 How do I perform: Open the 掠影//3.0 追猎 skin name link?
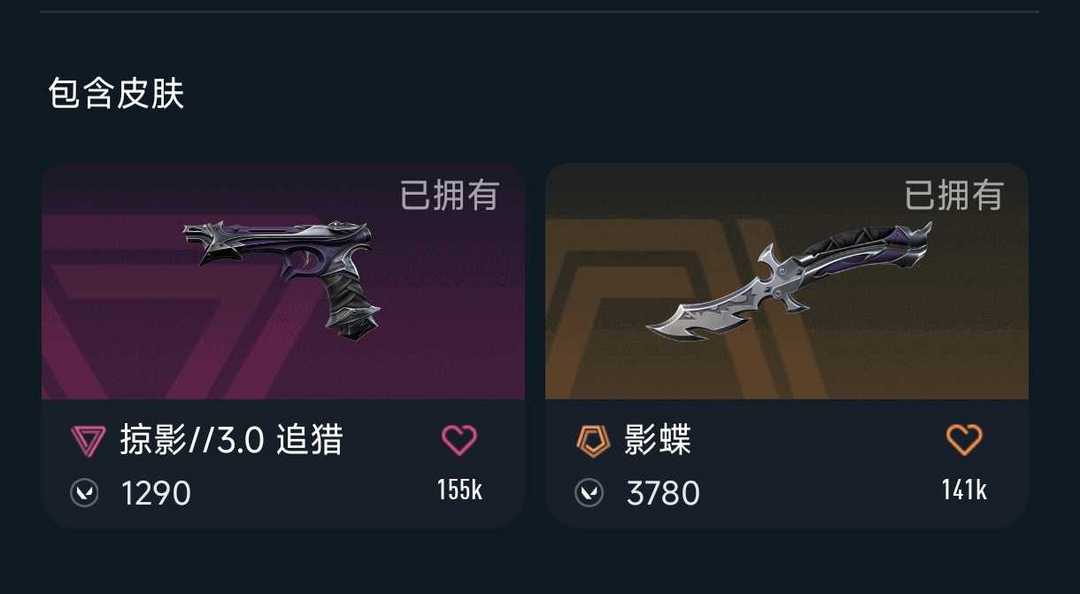232,440
